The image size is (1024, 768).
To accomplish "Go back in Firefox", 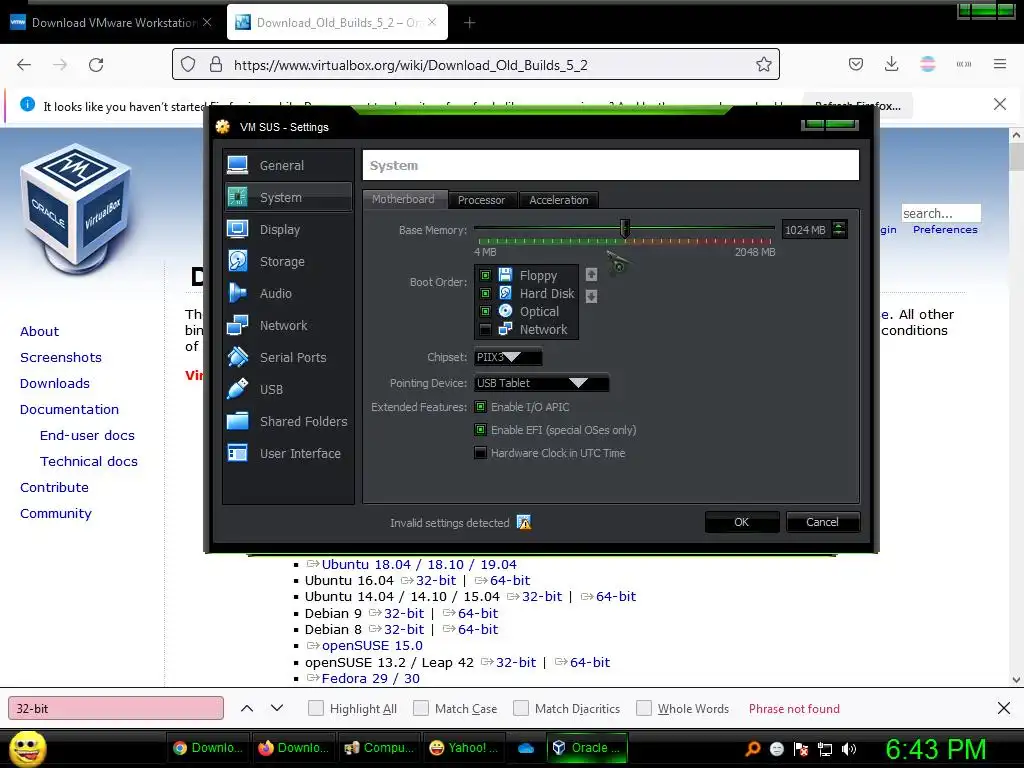I will [x=24, y=65].
